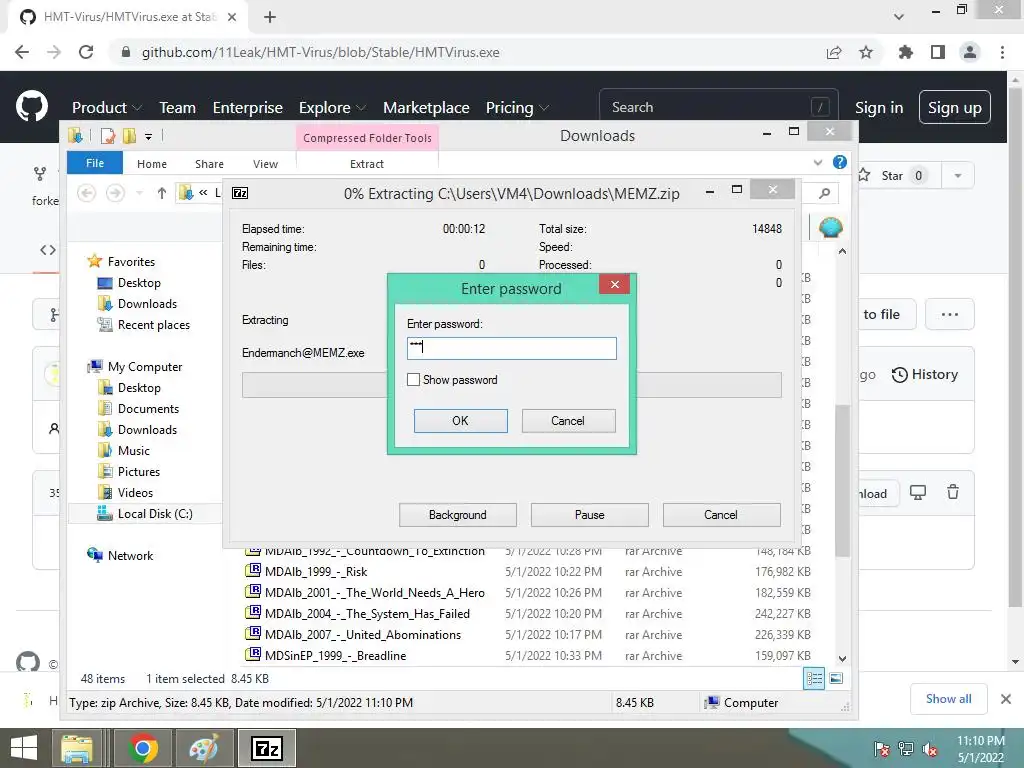
Task: Focus the Enter password text field
Action: (511, 348)
